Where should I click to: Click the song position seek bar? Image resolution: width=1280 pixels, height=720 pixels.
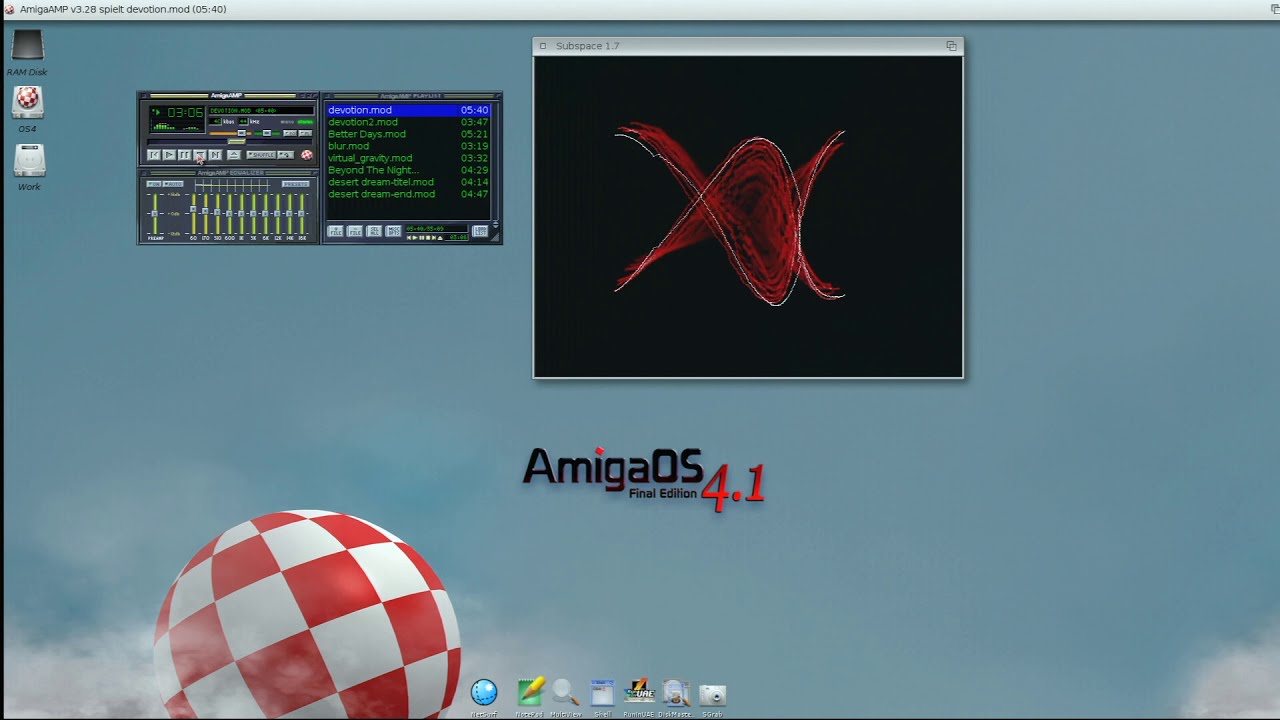click(229, 142)
